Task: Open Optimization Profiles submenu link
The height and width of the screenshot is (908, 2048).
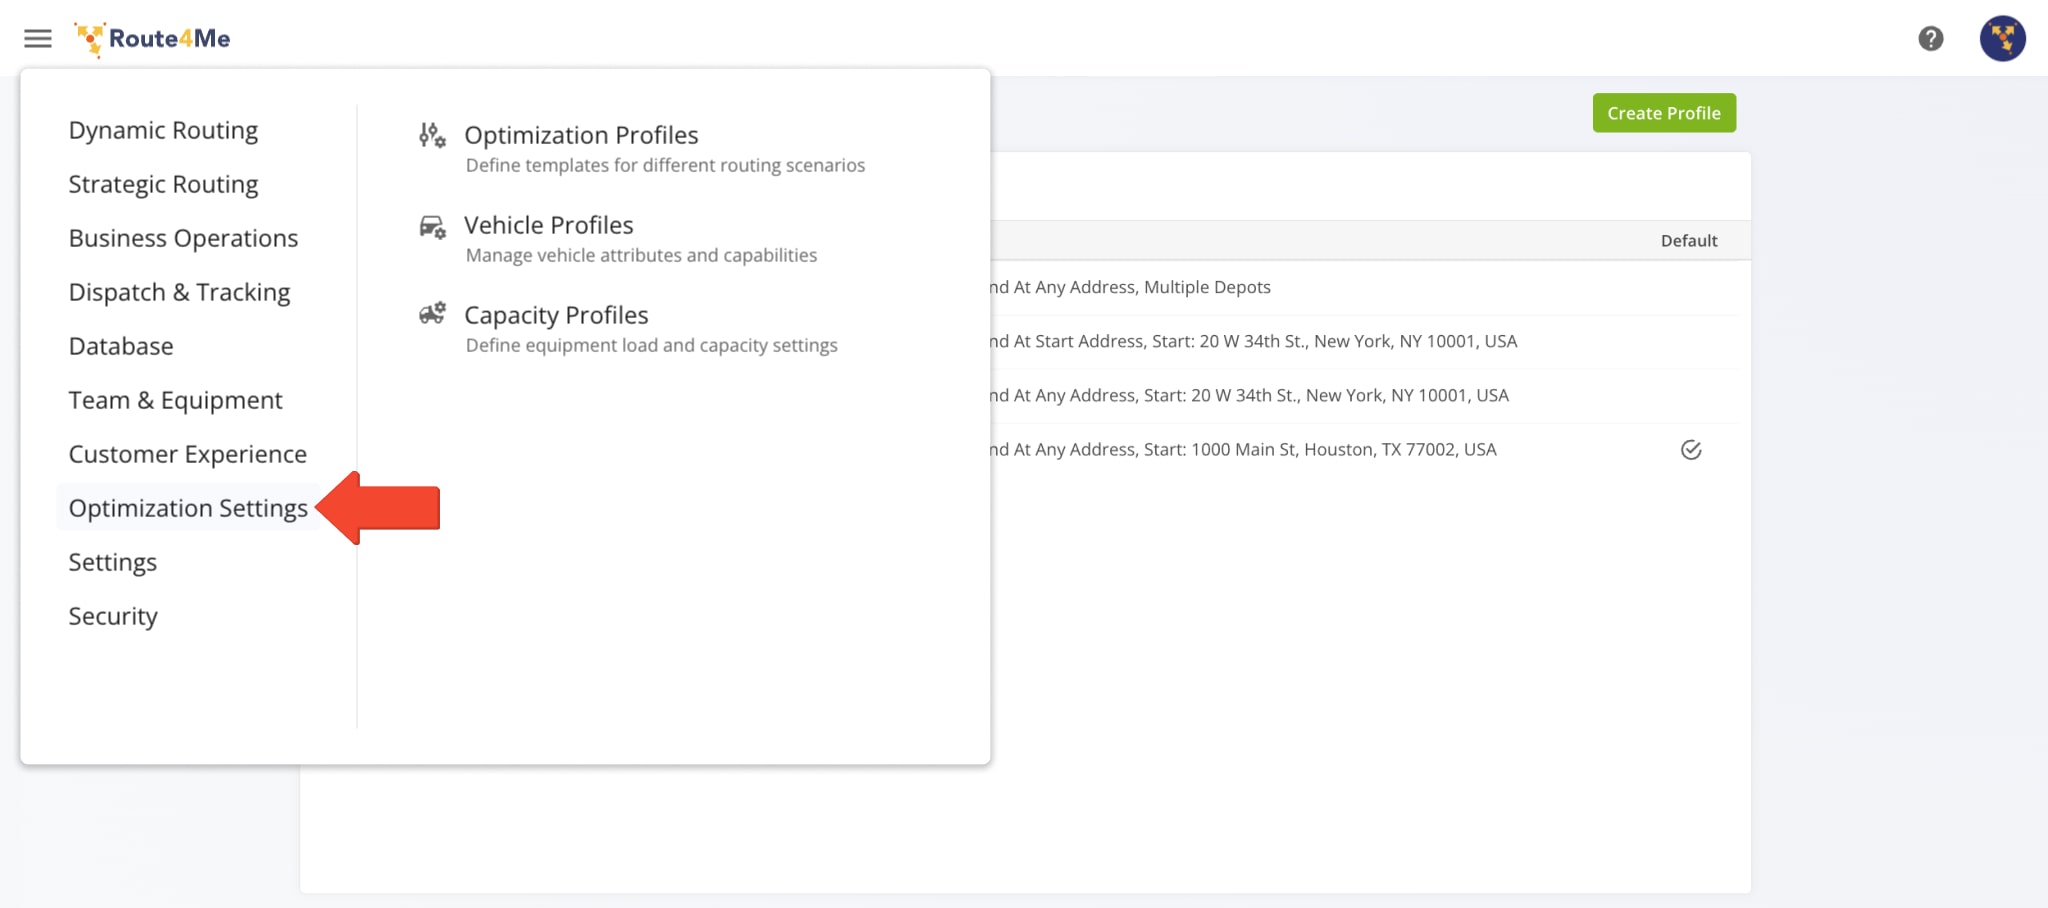Action: pos(581,135)
